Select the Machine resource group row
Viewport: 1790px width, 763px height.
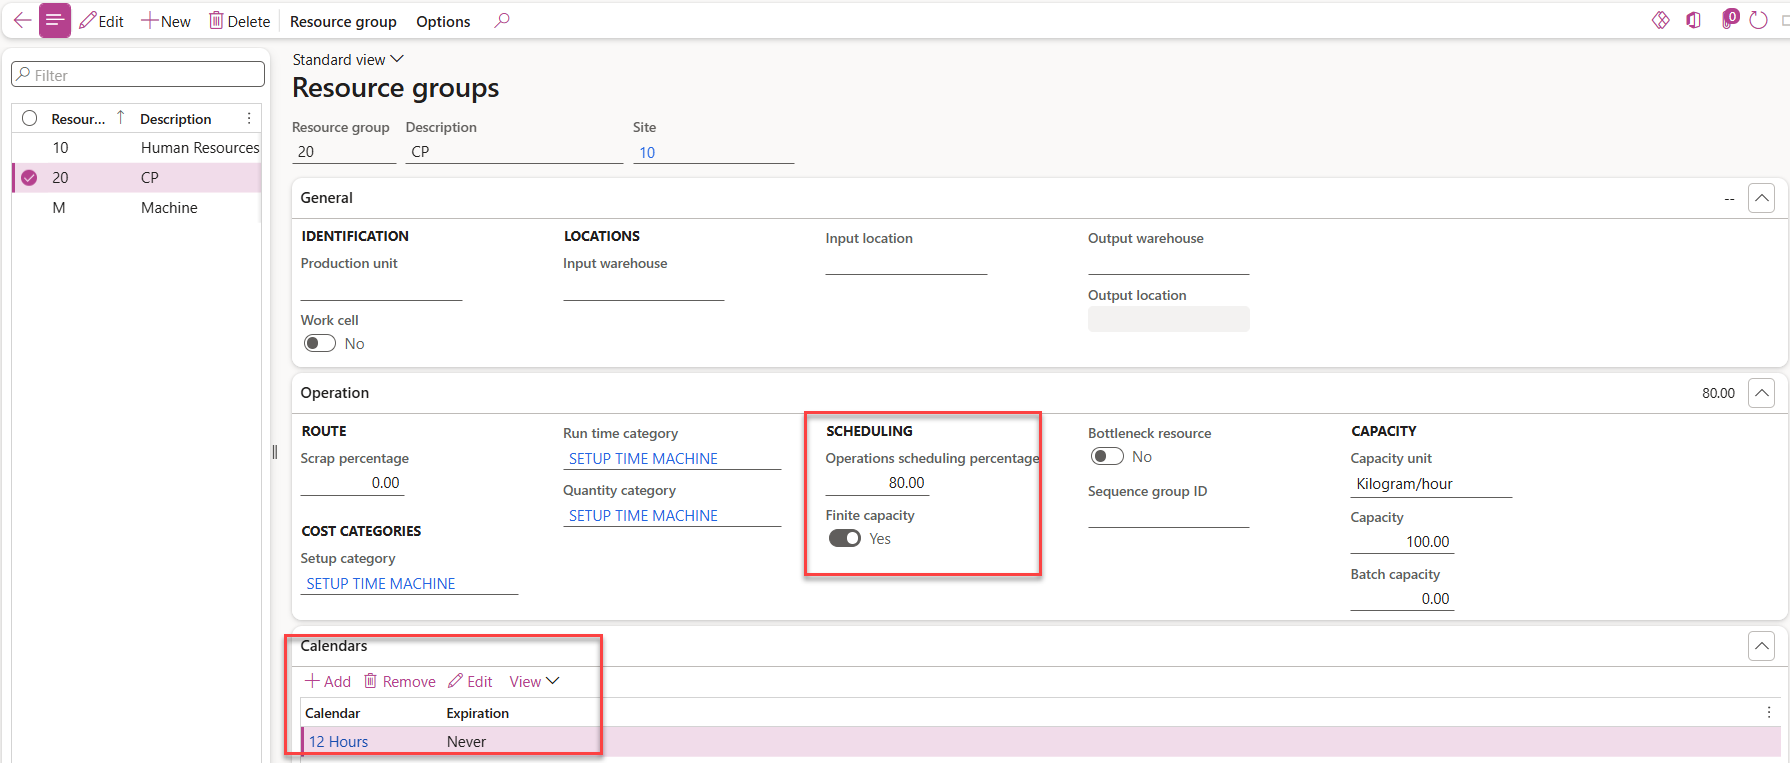[x=137, y=207]
